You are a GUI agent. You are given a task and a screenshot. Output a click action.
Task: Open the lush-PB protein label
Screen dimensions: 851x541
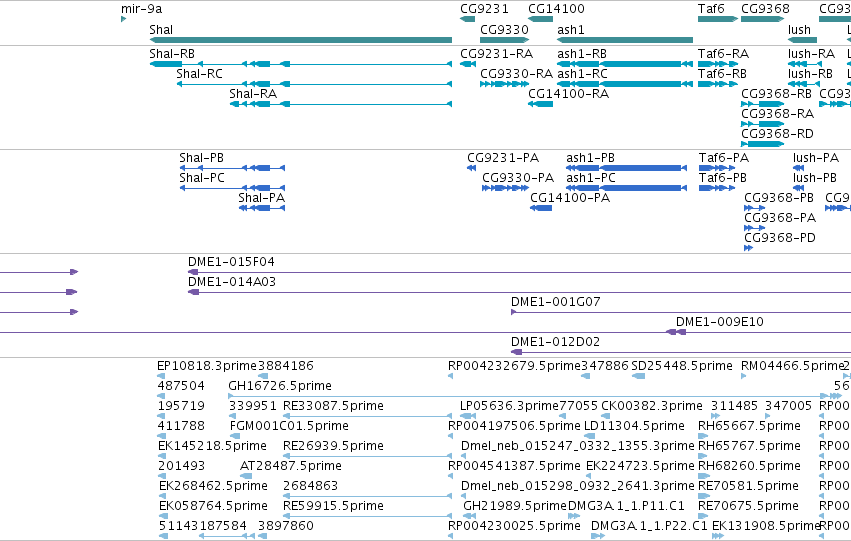pos(815,178)
